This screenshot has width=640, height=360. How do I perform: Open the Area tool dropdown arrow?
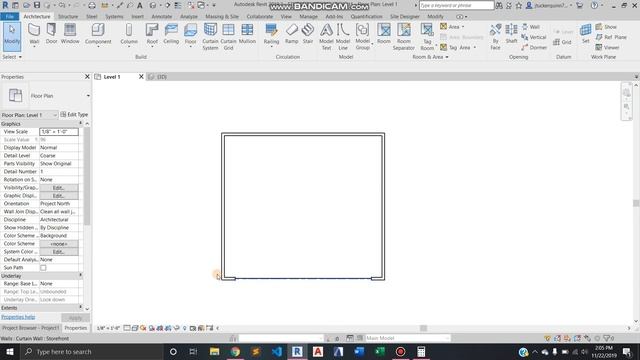[x=463, y=27]
